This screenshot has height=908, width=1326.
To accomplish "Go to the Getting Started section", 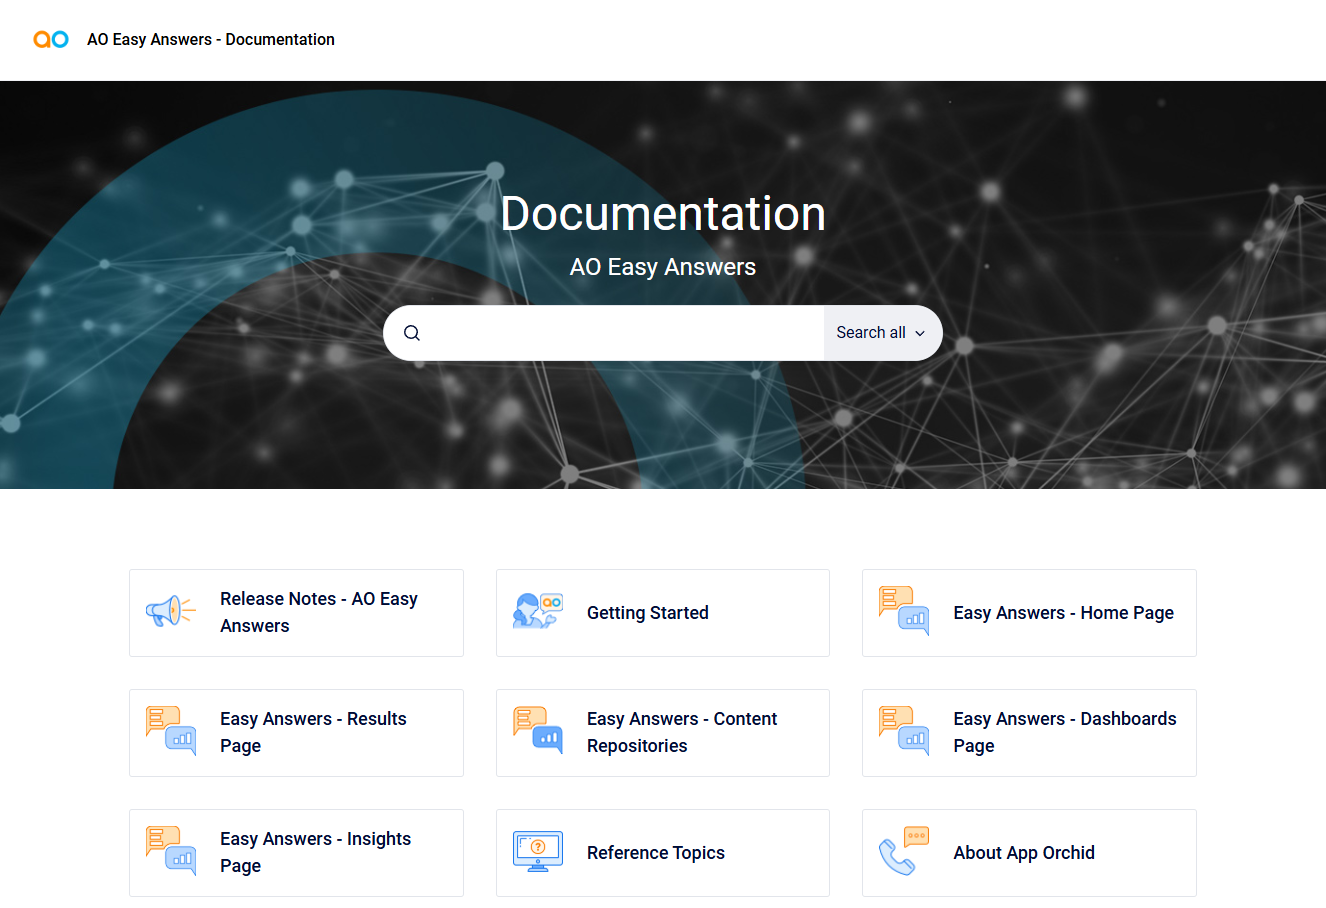I will click(647, 613).
